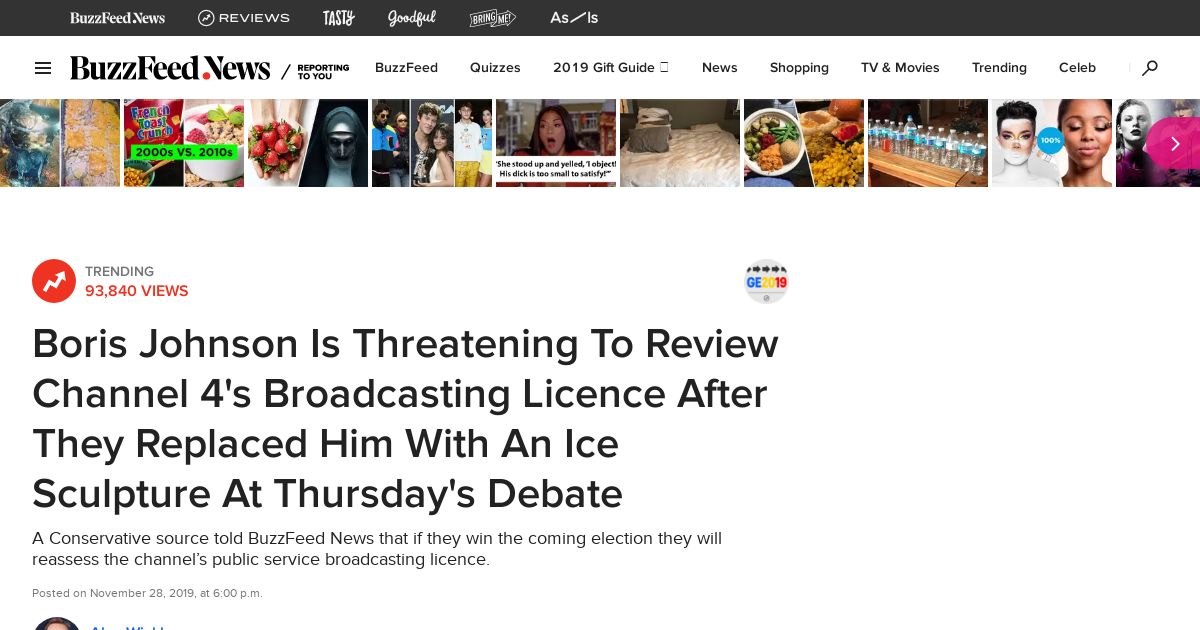
Task: Click the Conservative source subheading
Action: tap(377, 549)
